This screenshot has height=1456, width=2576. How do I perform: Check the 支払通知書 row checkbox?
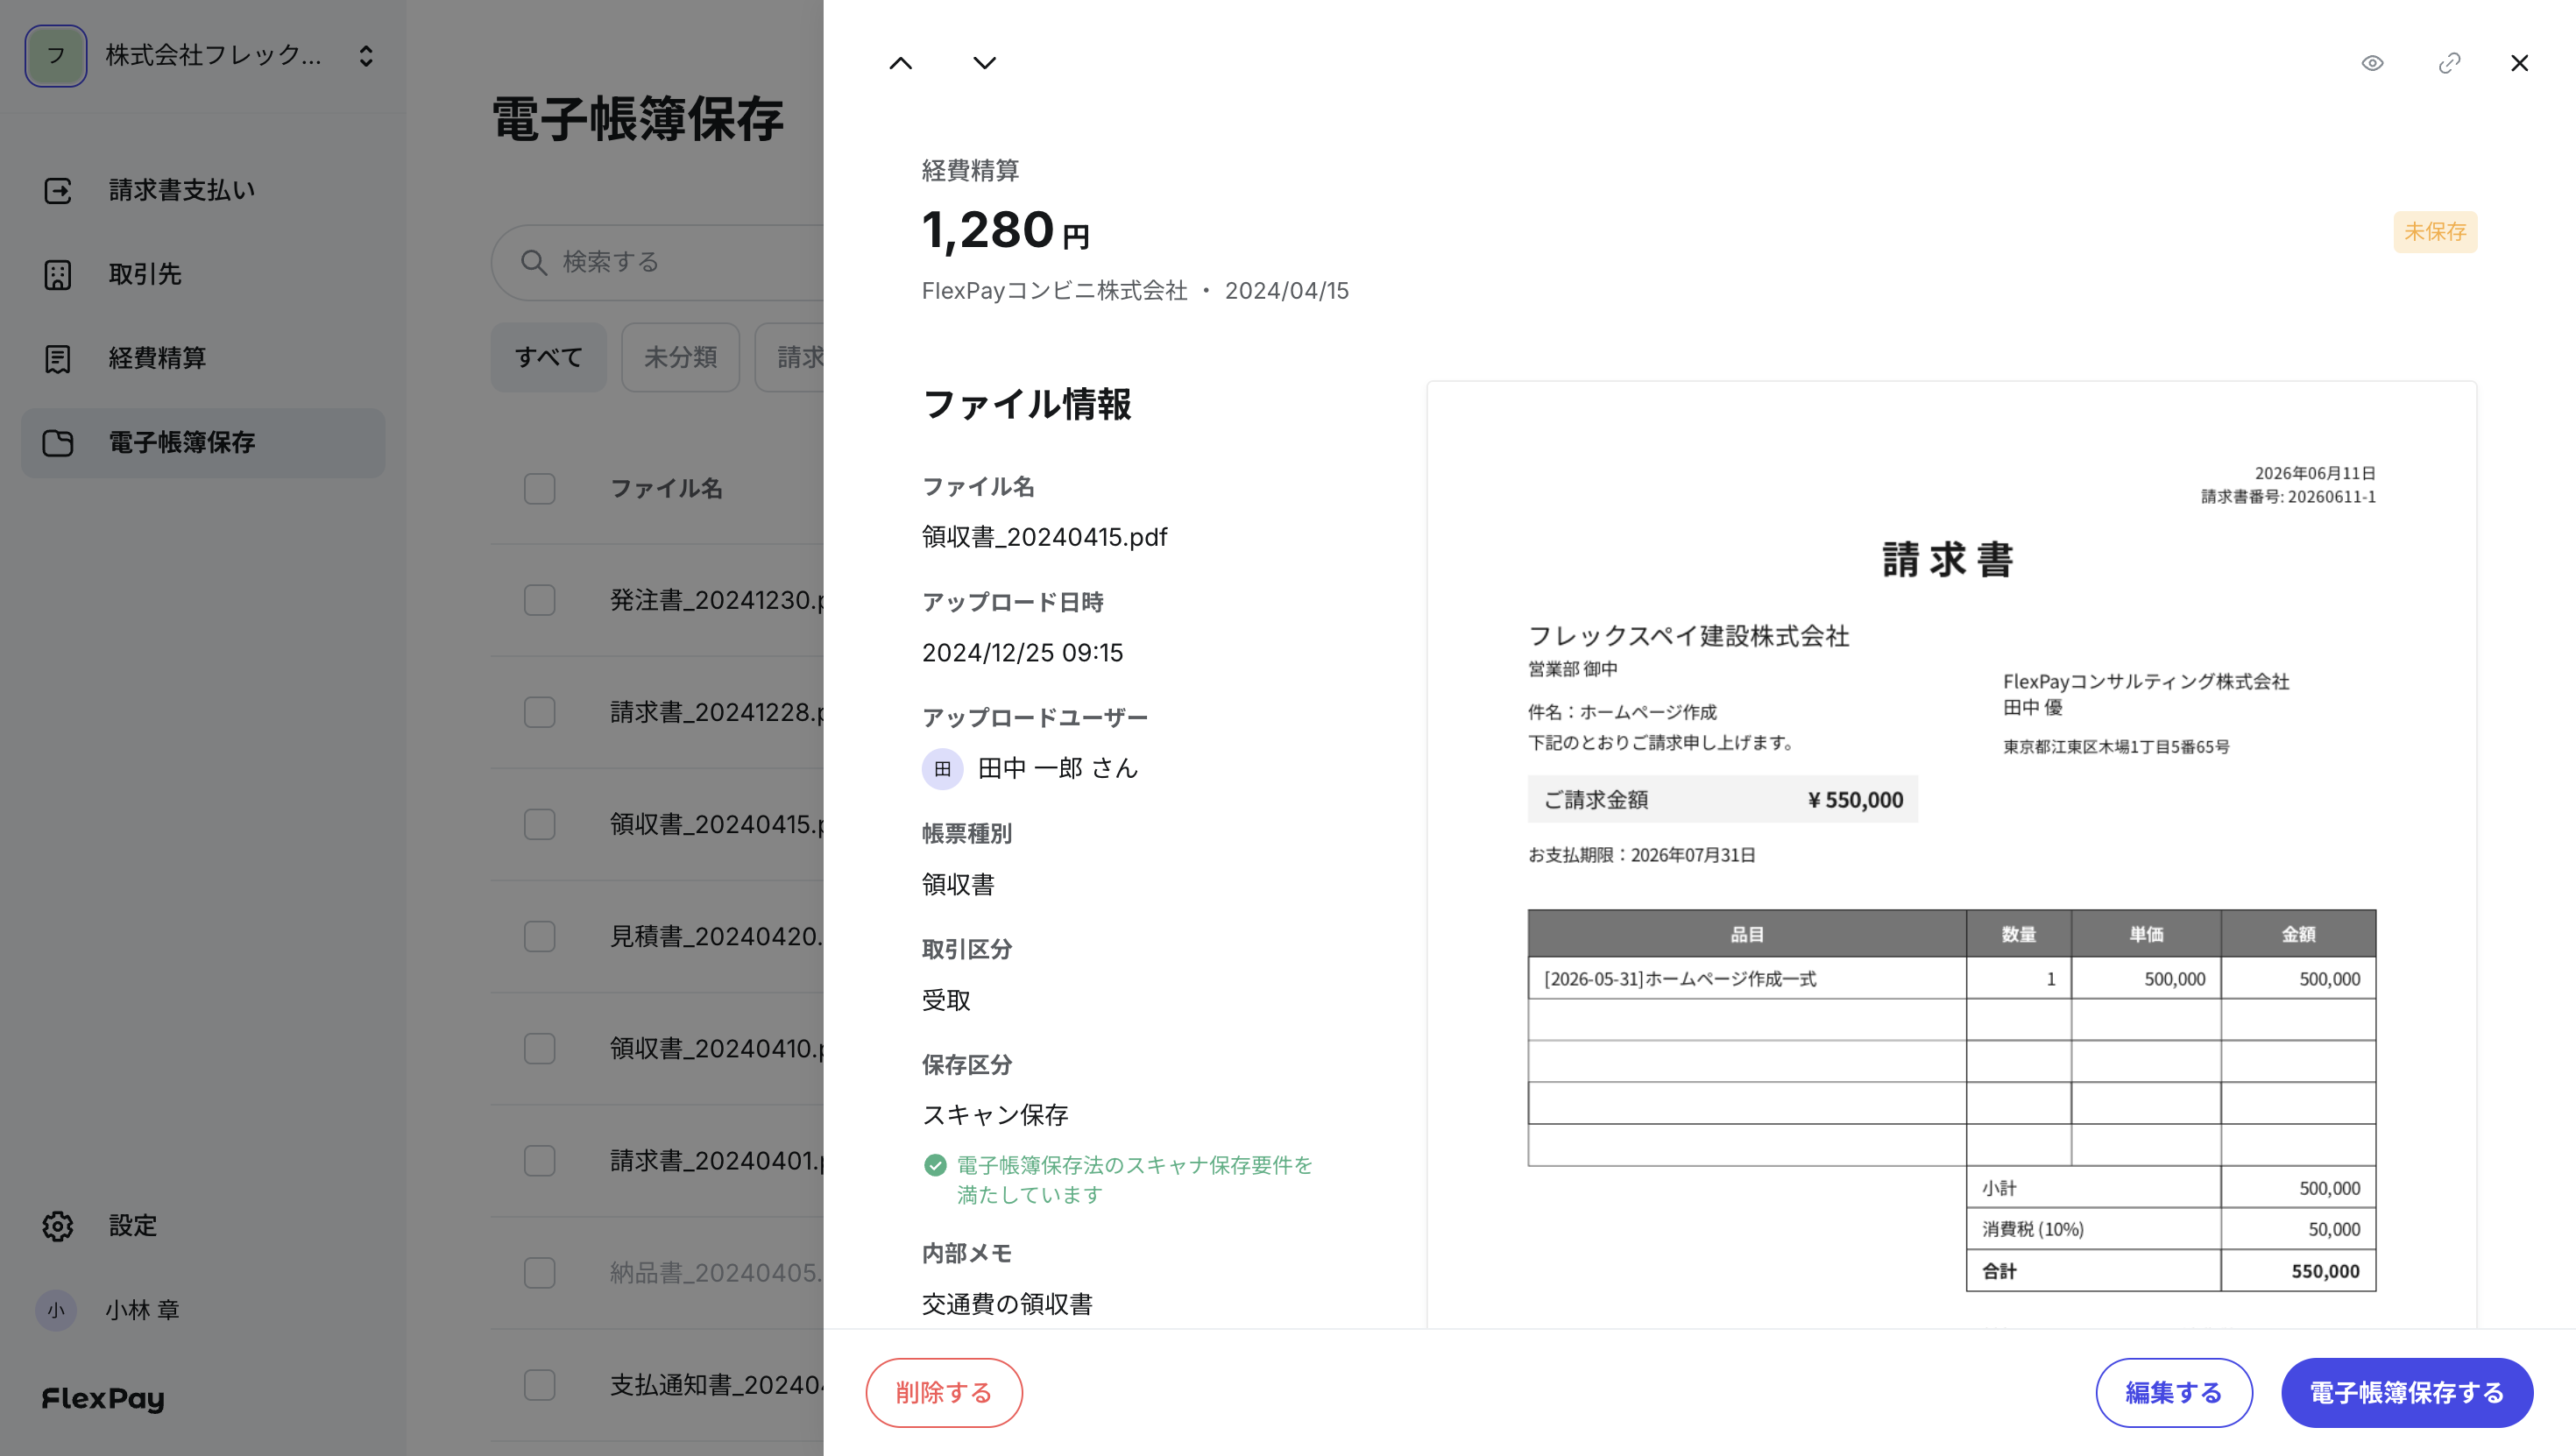click(539, 1384)
